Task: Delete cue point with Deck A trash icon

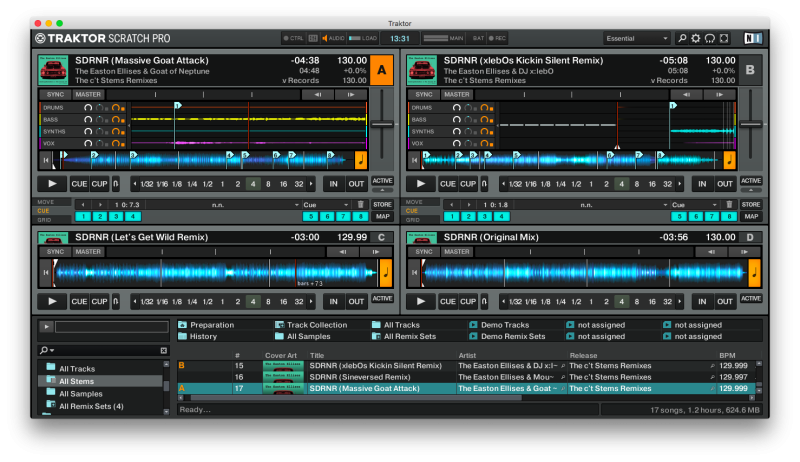Action: coord(361,204)
